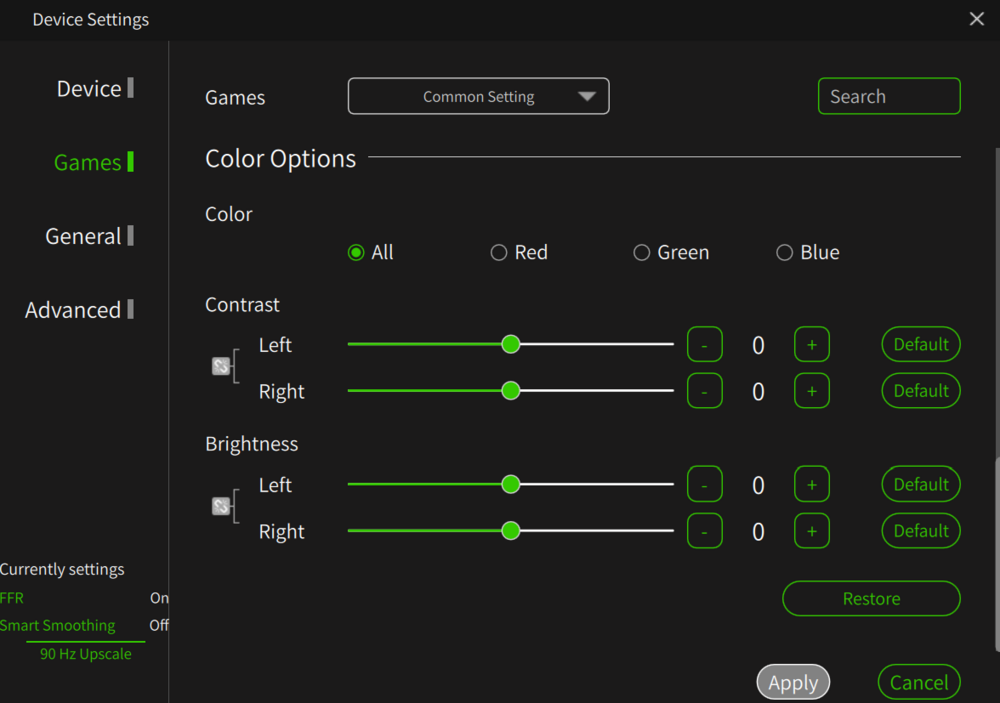Select the Red color radio button
This screenshot has height=703, width=1000.
499,253
